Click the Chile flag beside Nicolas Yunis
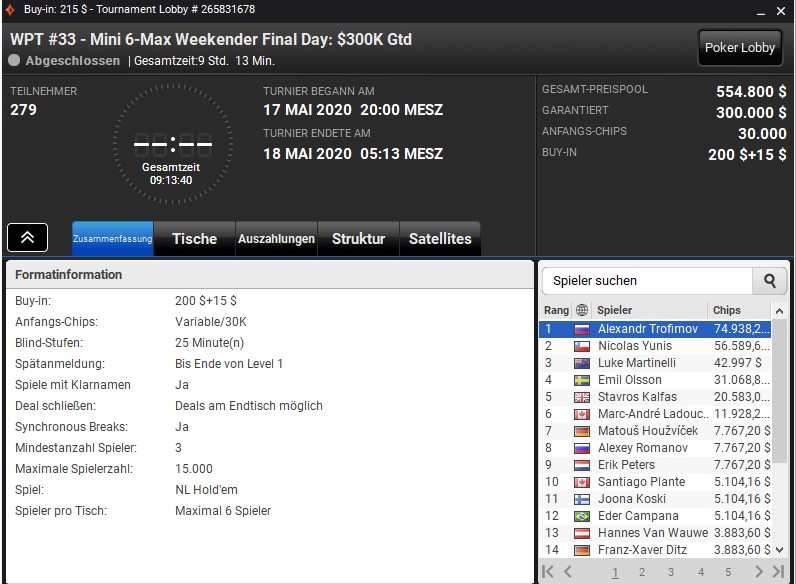The height and width of the screenshot is (584, 796). click(582, 346)
